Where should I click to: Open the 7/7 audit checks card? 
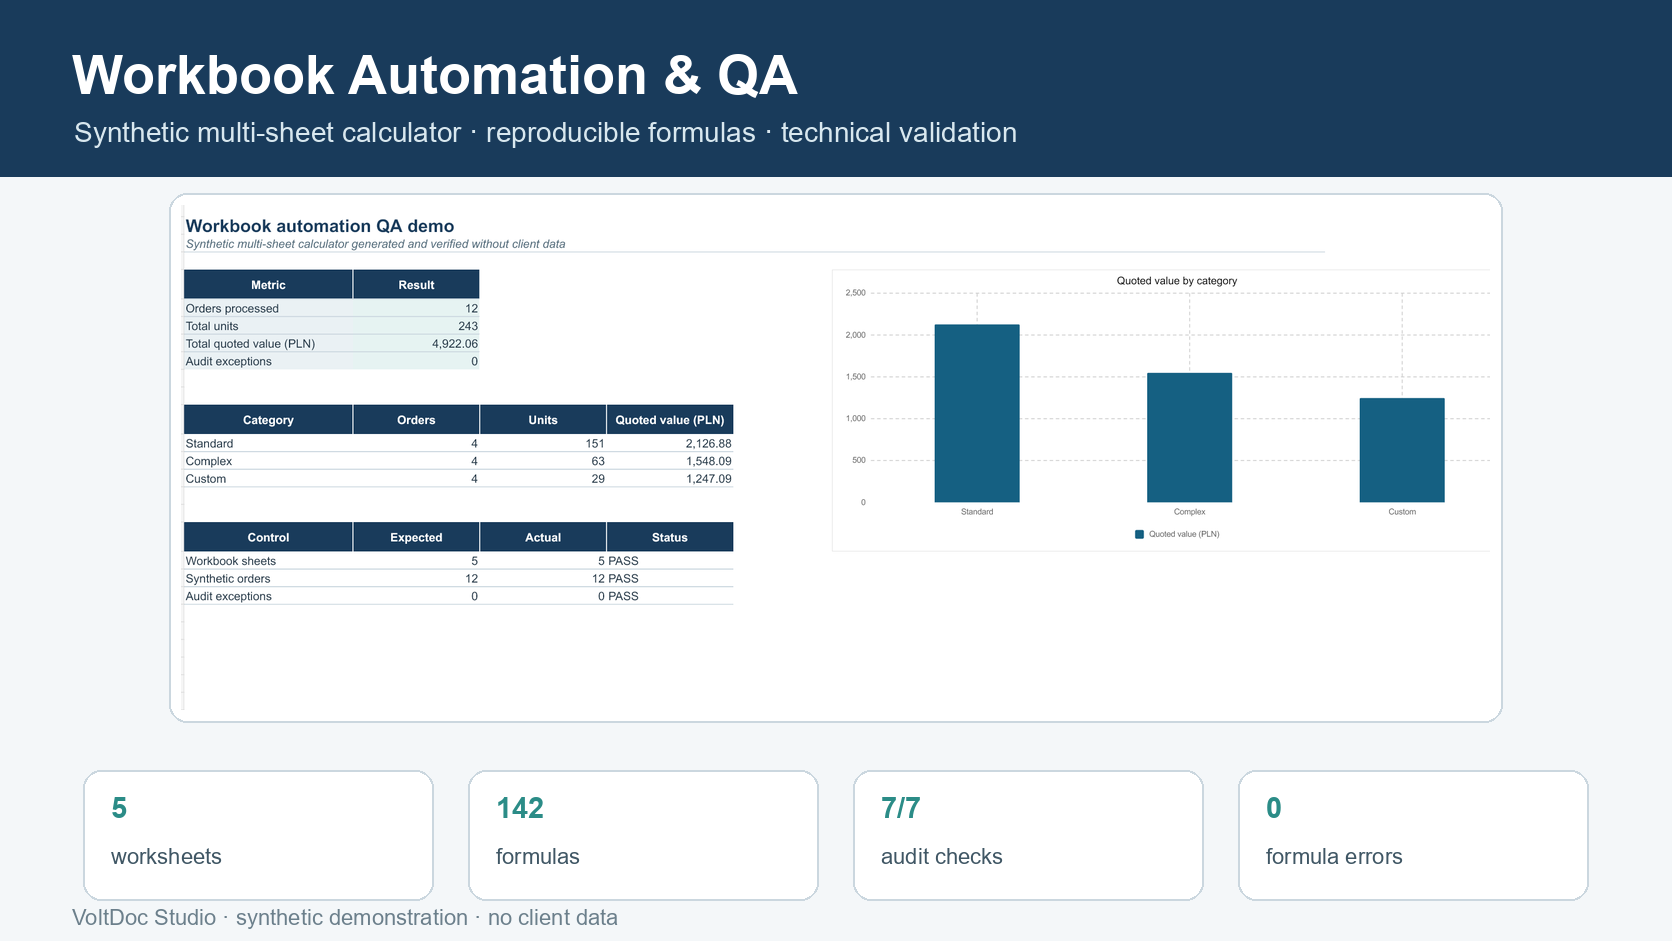click(x=1028, y=835)
